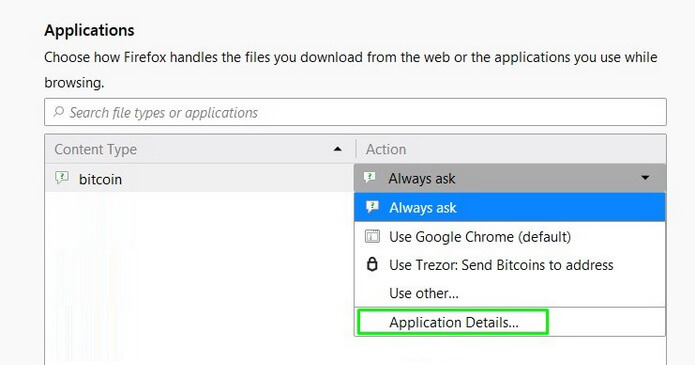Choose Use Google Chrome (default)
This screenshot has width=695, height=365.
510,236
